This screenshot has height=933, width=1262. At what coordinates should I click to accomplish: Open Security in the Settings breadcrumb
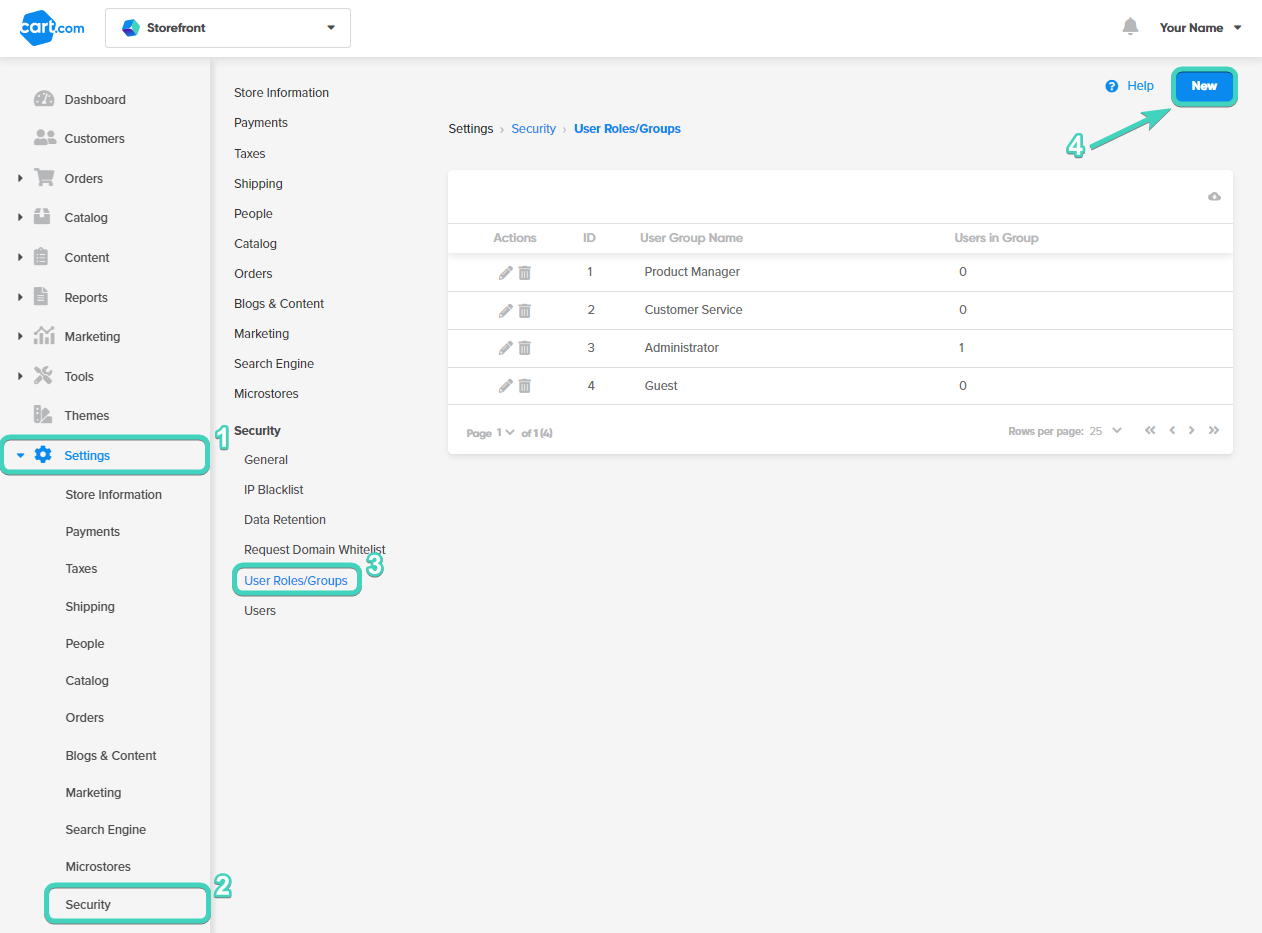tap(533, 128)
